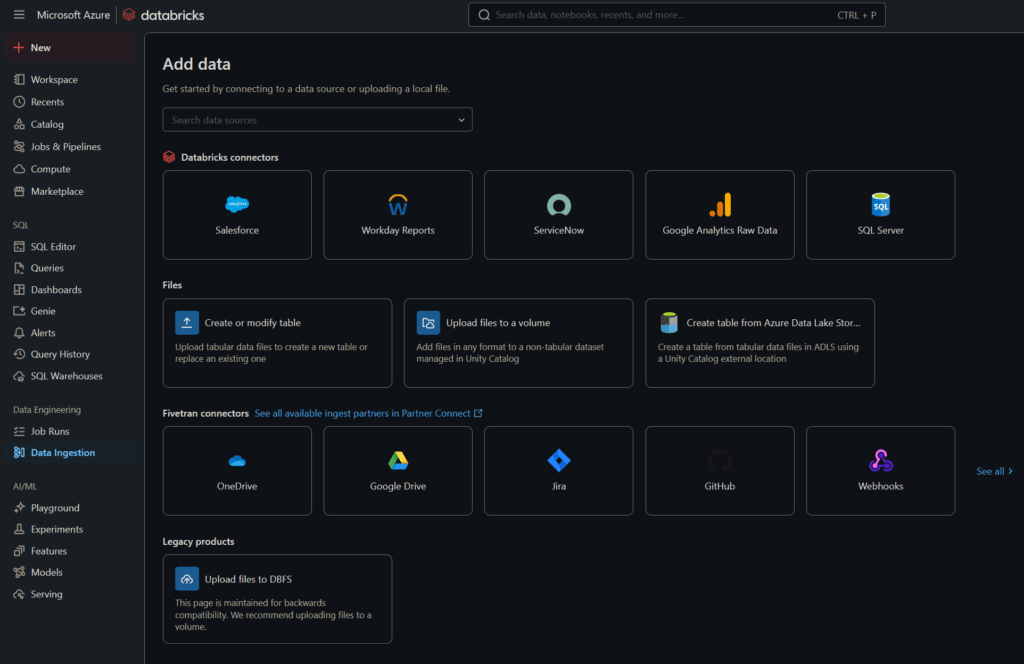Go to SQL Editor in sidebar
The image size is (1024, 664).
click(53, 247)
